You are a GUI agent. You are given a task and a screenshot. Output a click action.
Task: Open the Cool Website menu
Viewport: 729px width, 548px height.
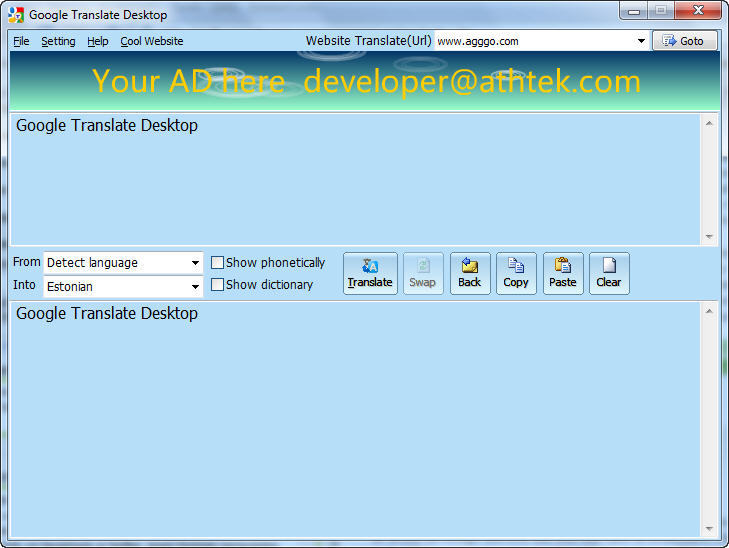coord(152,41)
